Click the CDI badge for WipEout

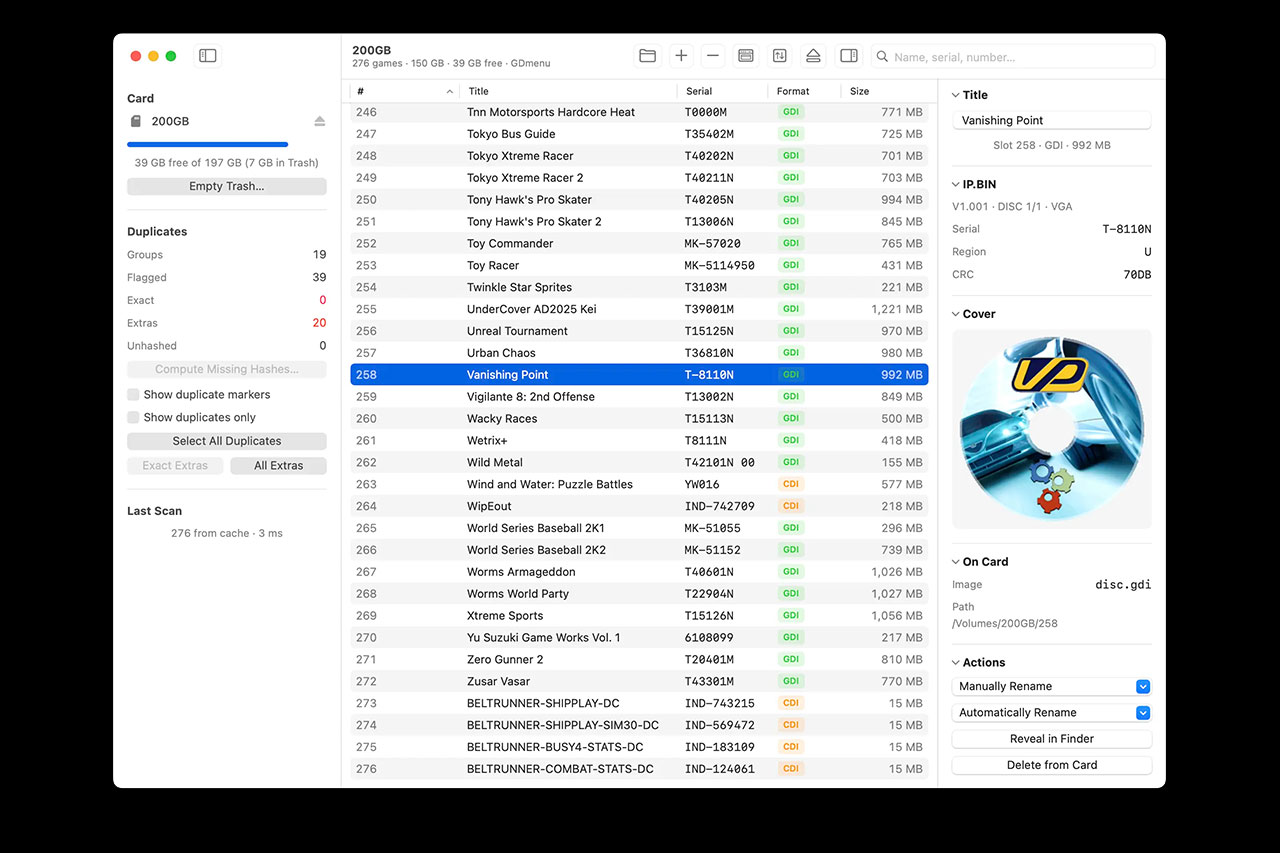tap(791, 506)
